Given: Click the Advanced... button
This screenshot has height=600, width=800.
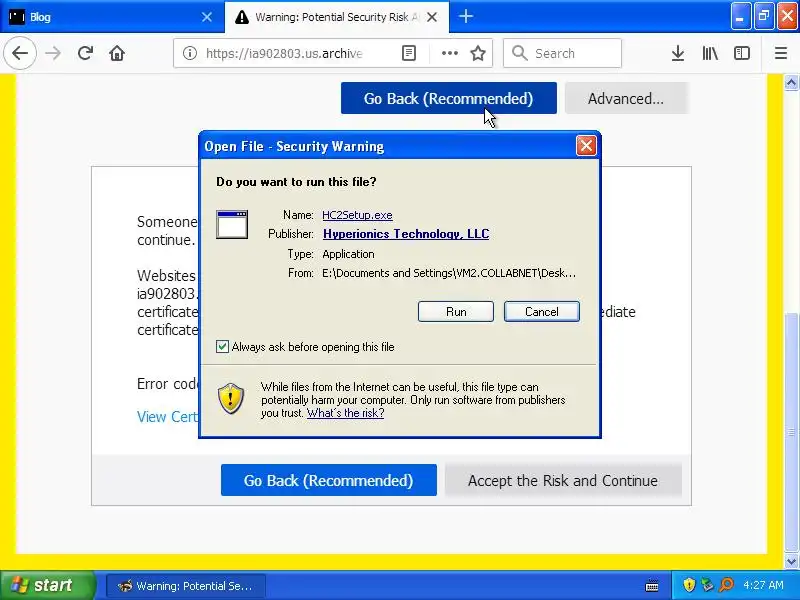Looking at the screenshot, I should tap(626, 98).
